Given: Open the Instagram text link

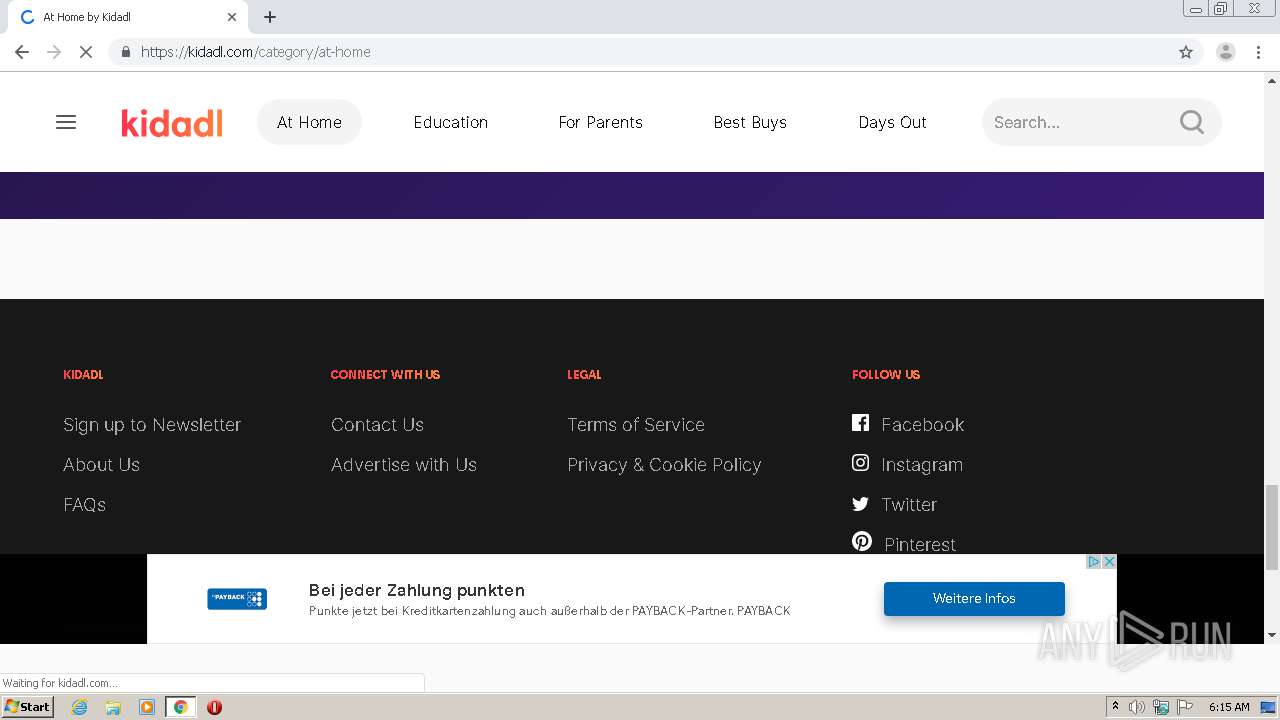Looking at the screenshot, I should [x=921, y=464].
